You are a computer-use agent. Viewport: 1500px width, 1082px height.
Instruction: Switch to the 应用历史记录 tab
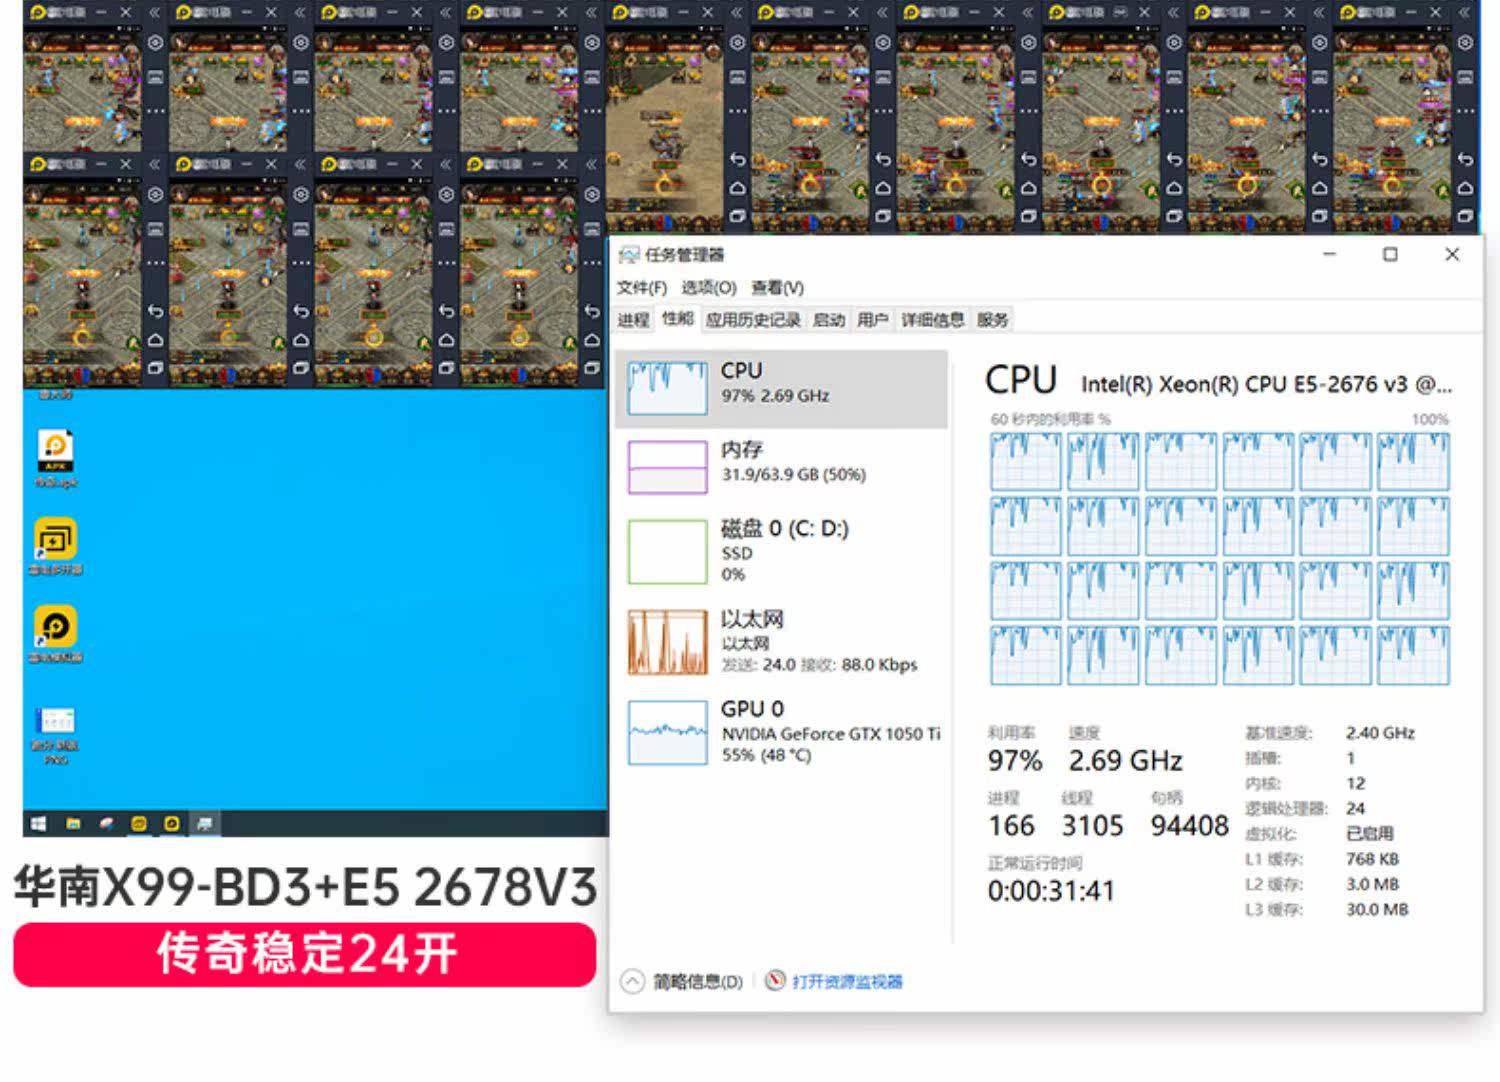(753, 320)
